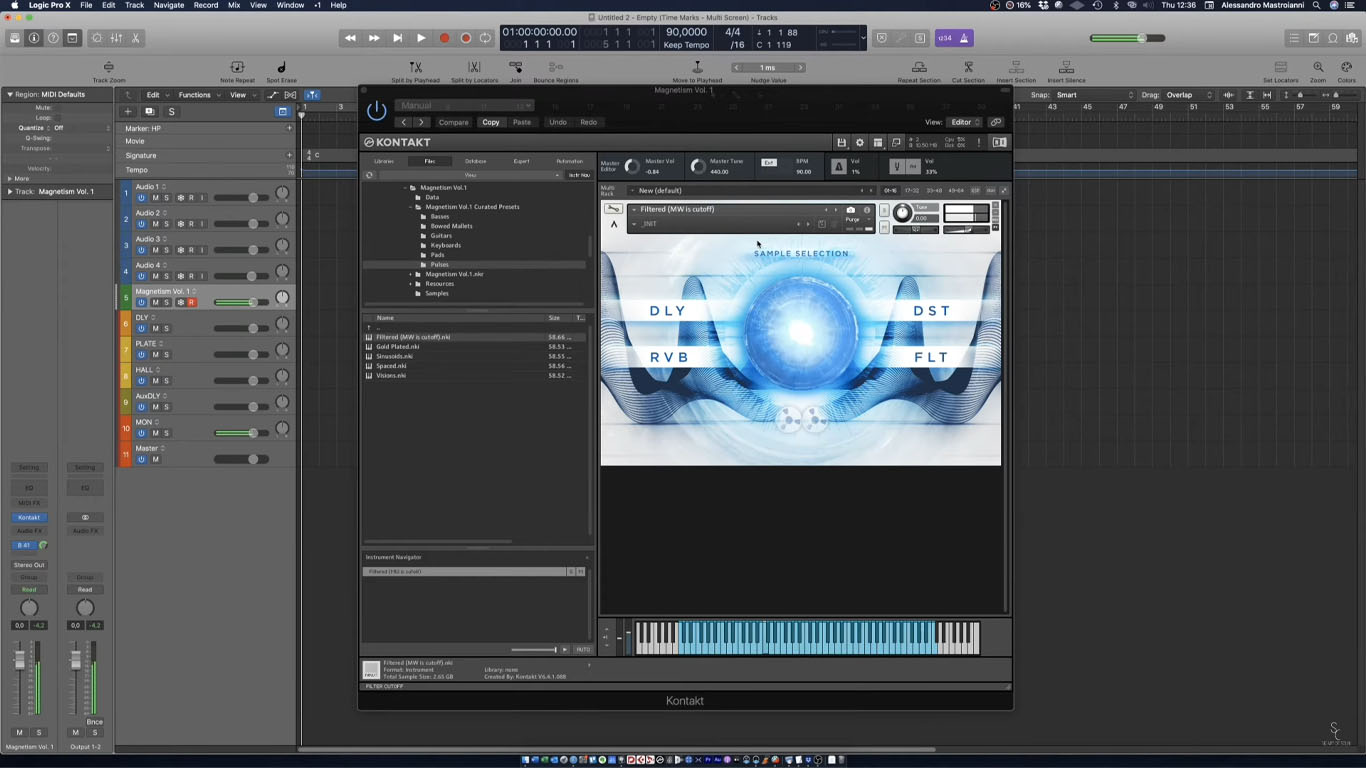Select Gold Plated.nki in file list
Image resolution: width=1366 pixels, height=768 pixels.
coord(398,347)
